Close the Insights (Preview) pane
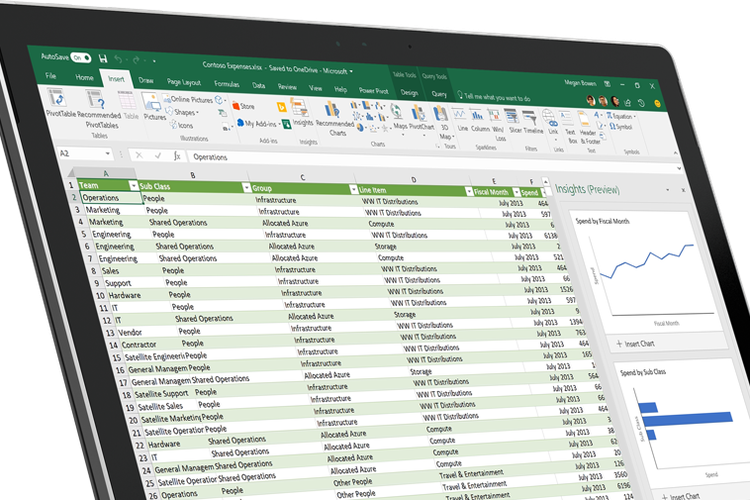750x500 pixels. coord(683,190)
